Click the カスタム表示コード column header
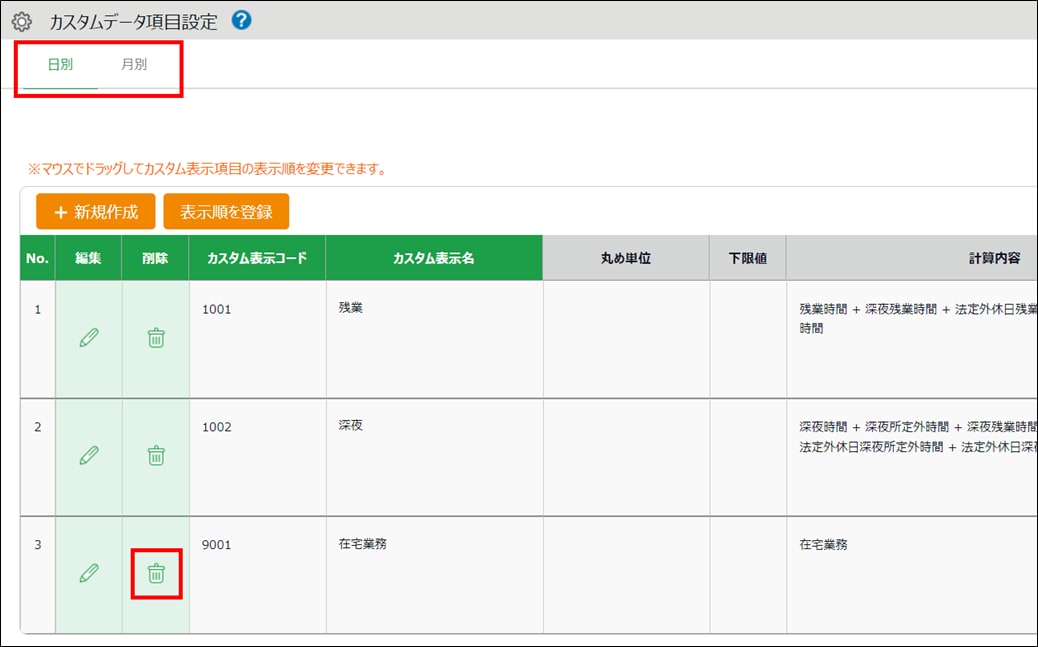 pyautogui.click(x=257, y=258)
